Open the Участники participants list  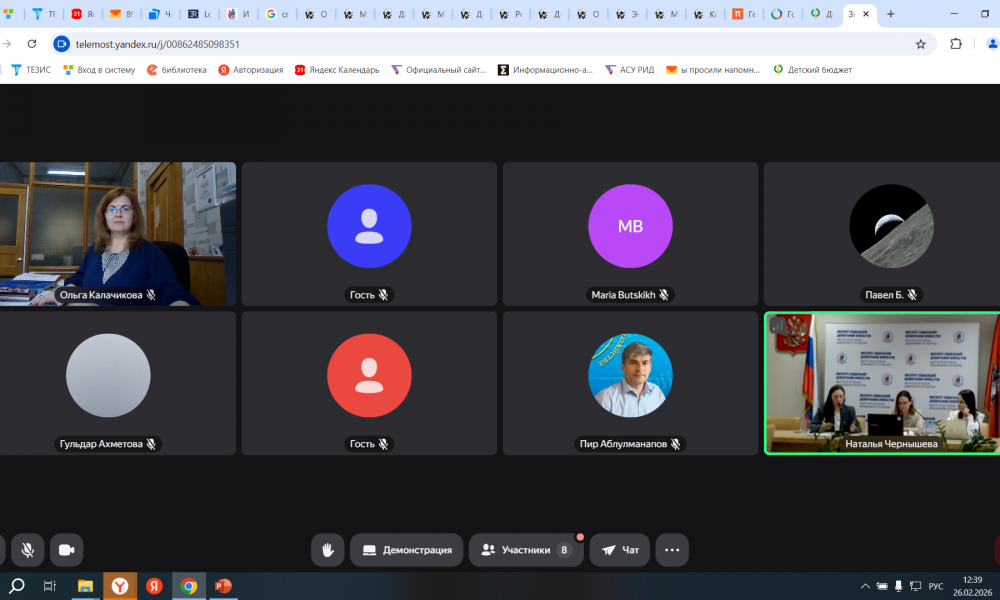pyautogui.click(x=526, y=550)
